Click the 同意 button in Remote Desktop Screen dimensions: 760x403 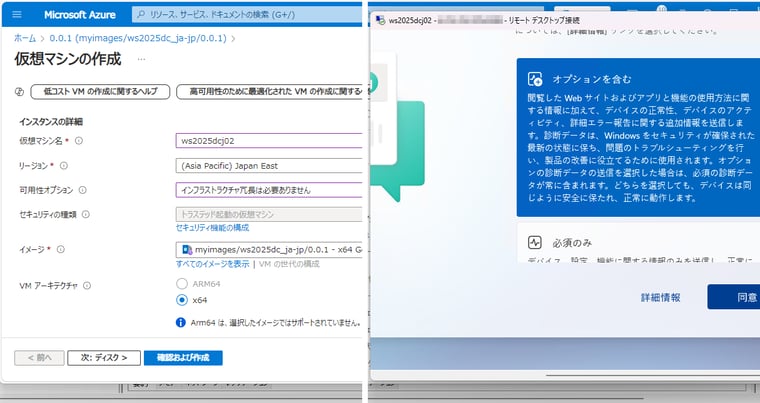click(x=734, y=297)
